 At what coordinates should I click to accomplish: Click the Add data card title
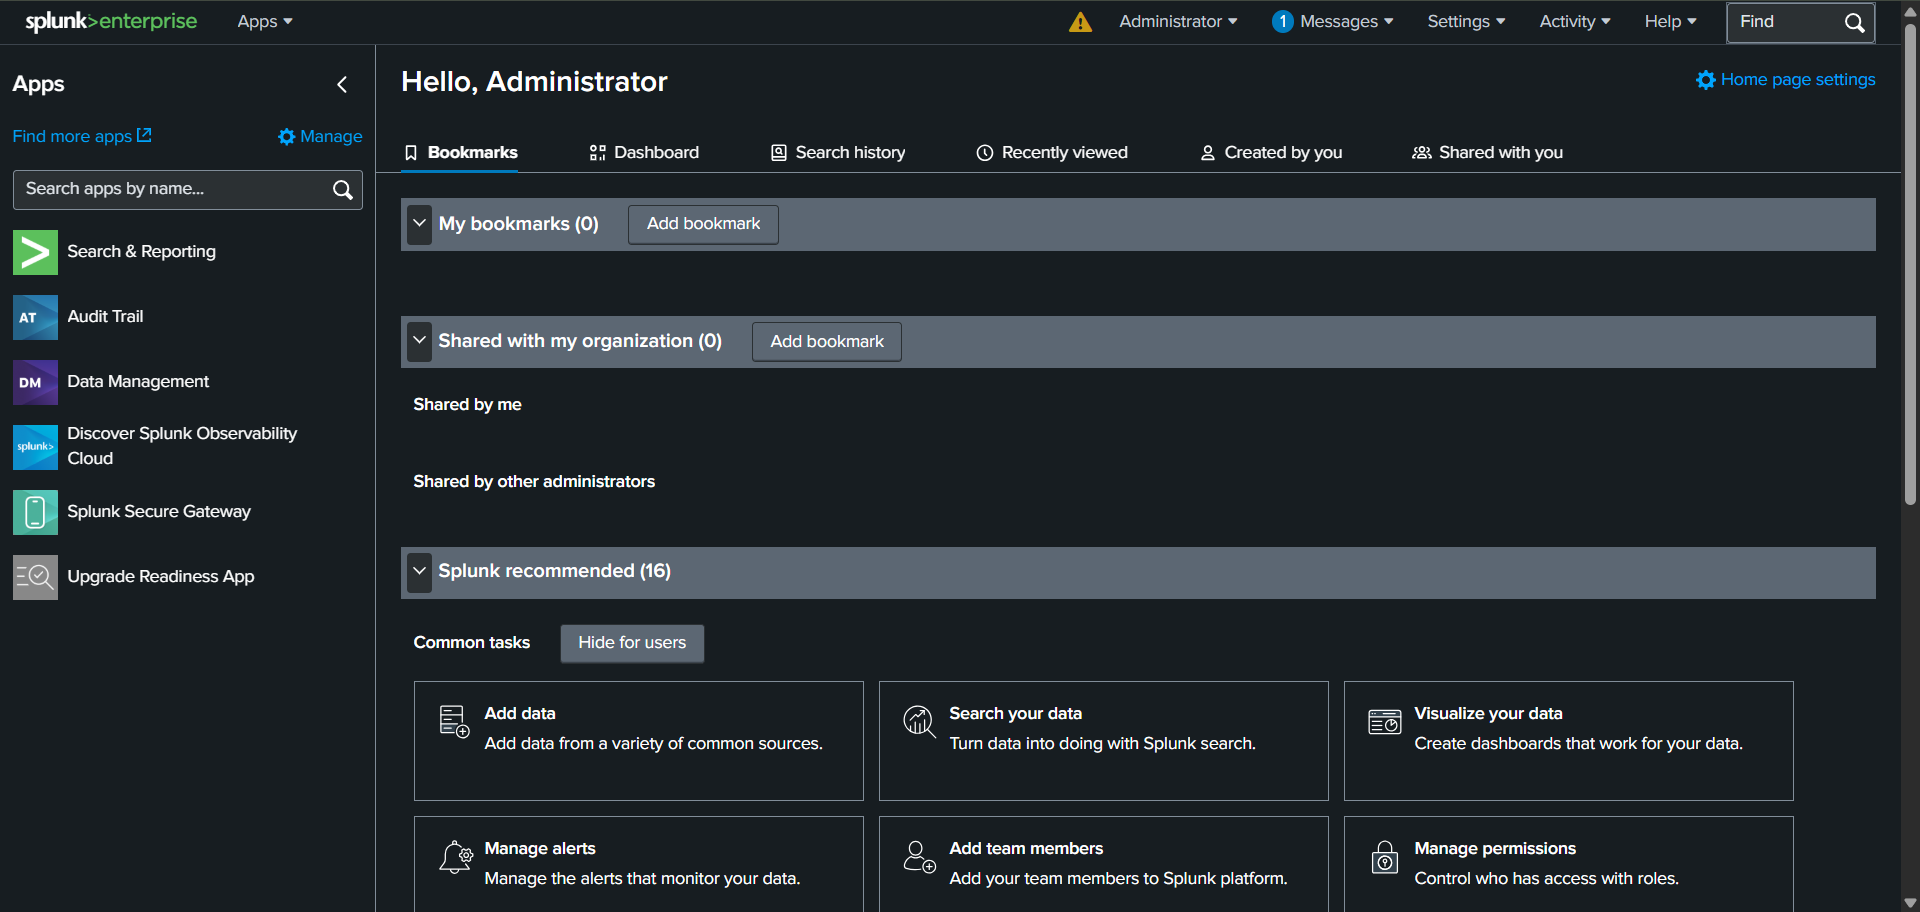[520, 714]
